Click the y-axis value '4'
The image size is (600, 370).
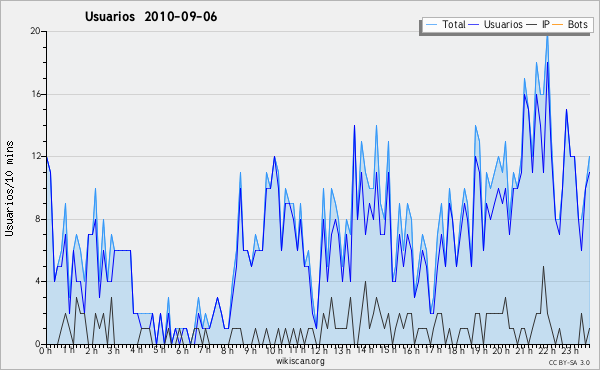38,281
